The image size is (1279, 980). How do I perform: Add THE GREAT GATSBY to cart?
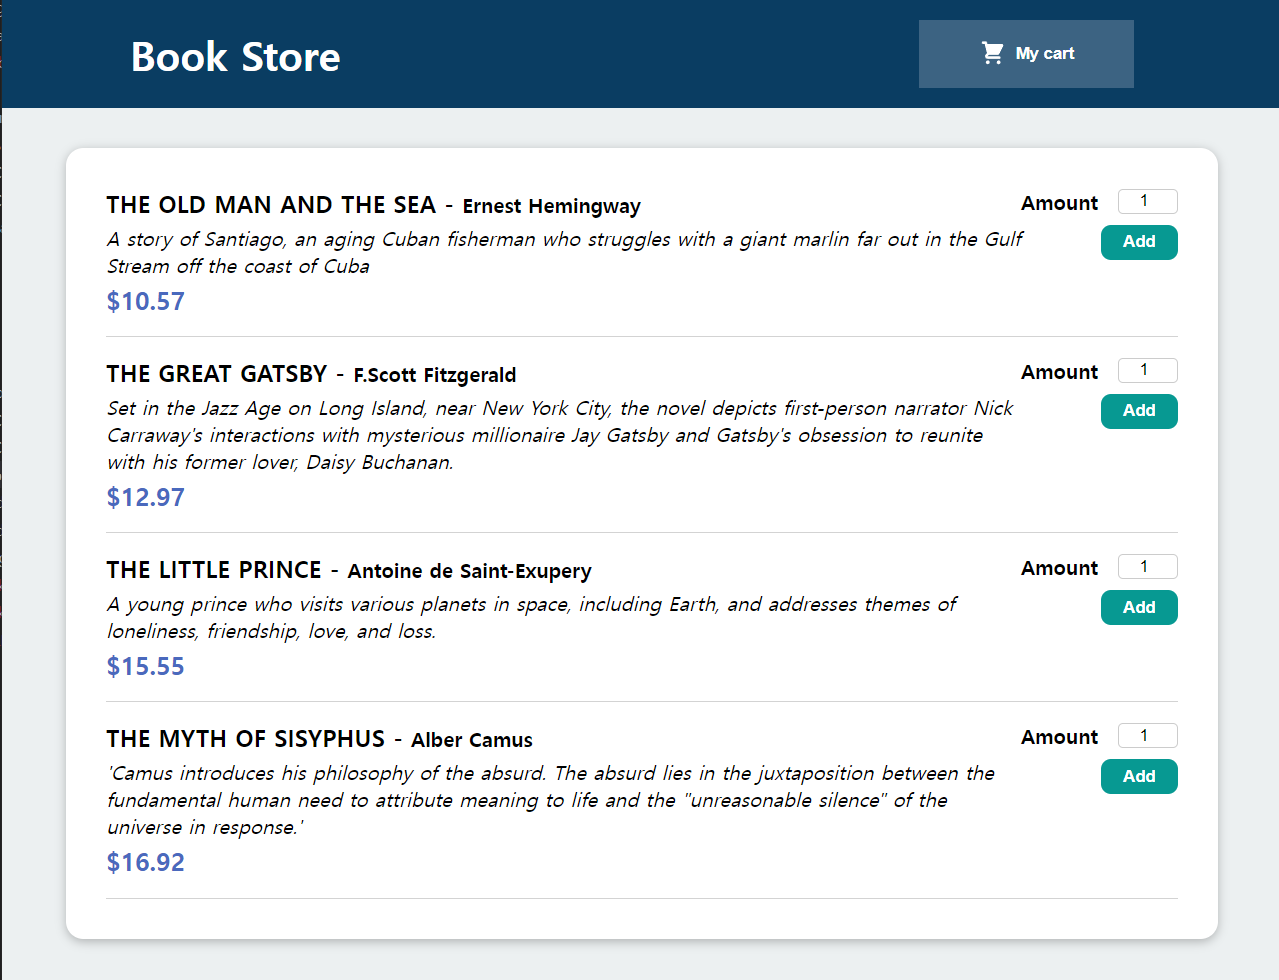(1139, 411)
